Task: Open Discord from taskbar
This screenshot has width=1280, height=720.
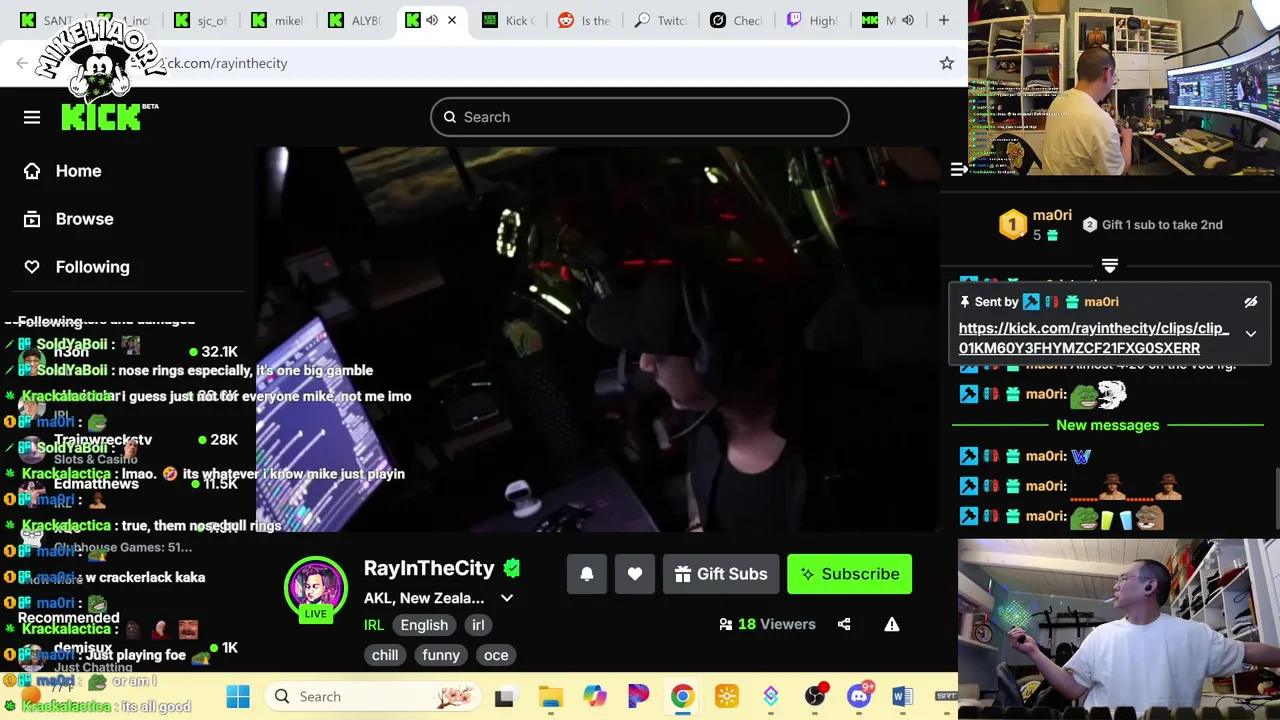Action: [x=859, y=697]
